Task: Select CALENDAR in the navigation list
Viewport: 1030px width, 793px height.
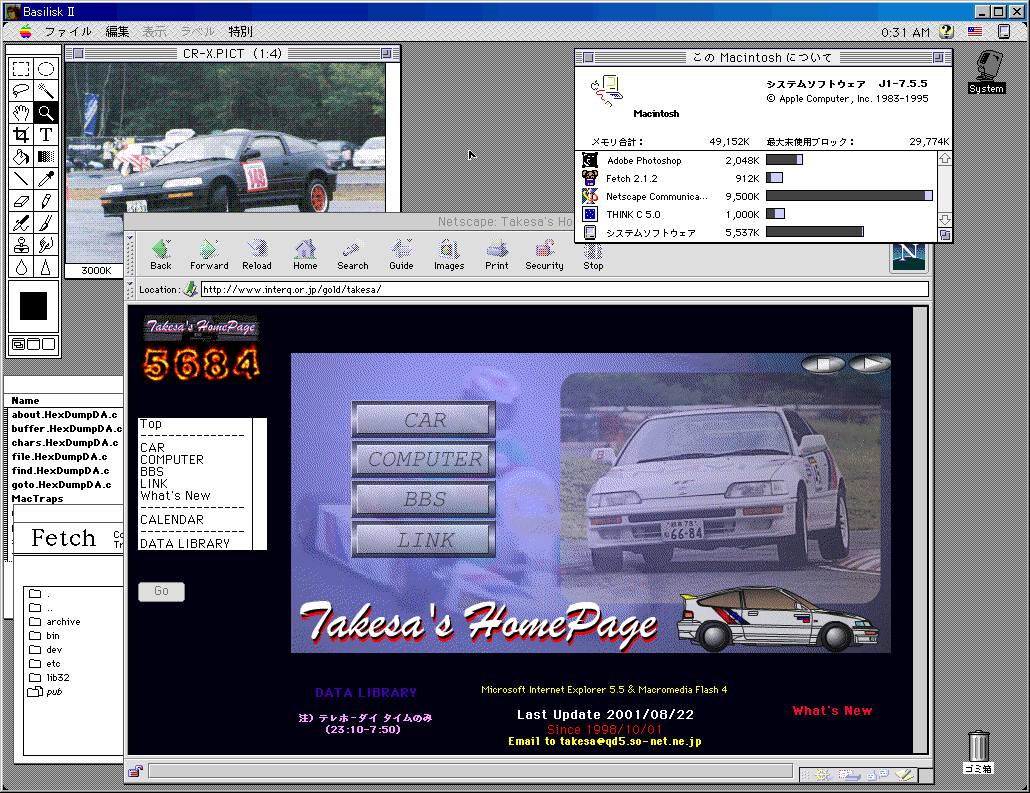Action: tap(172, 520)
